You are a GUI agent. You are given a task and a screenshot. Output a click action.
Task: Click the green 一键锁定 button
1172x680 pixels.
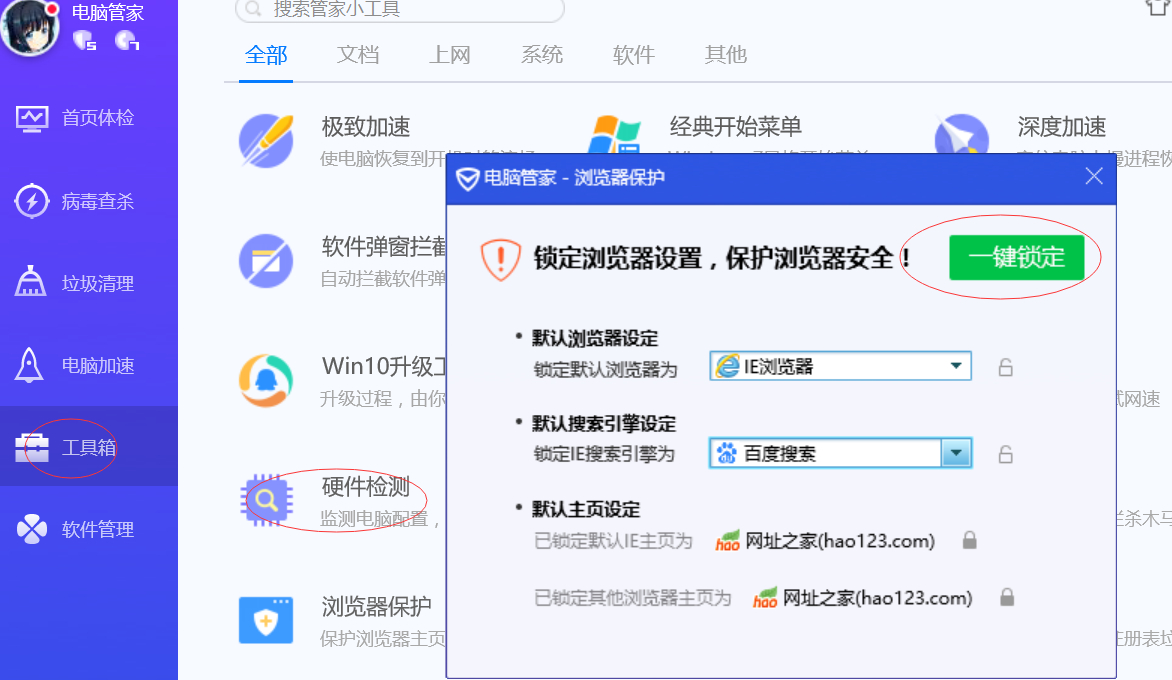tap(1017, 258)
